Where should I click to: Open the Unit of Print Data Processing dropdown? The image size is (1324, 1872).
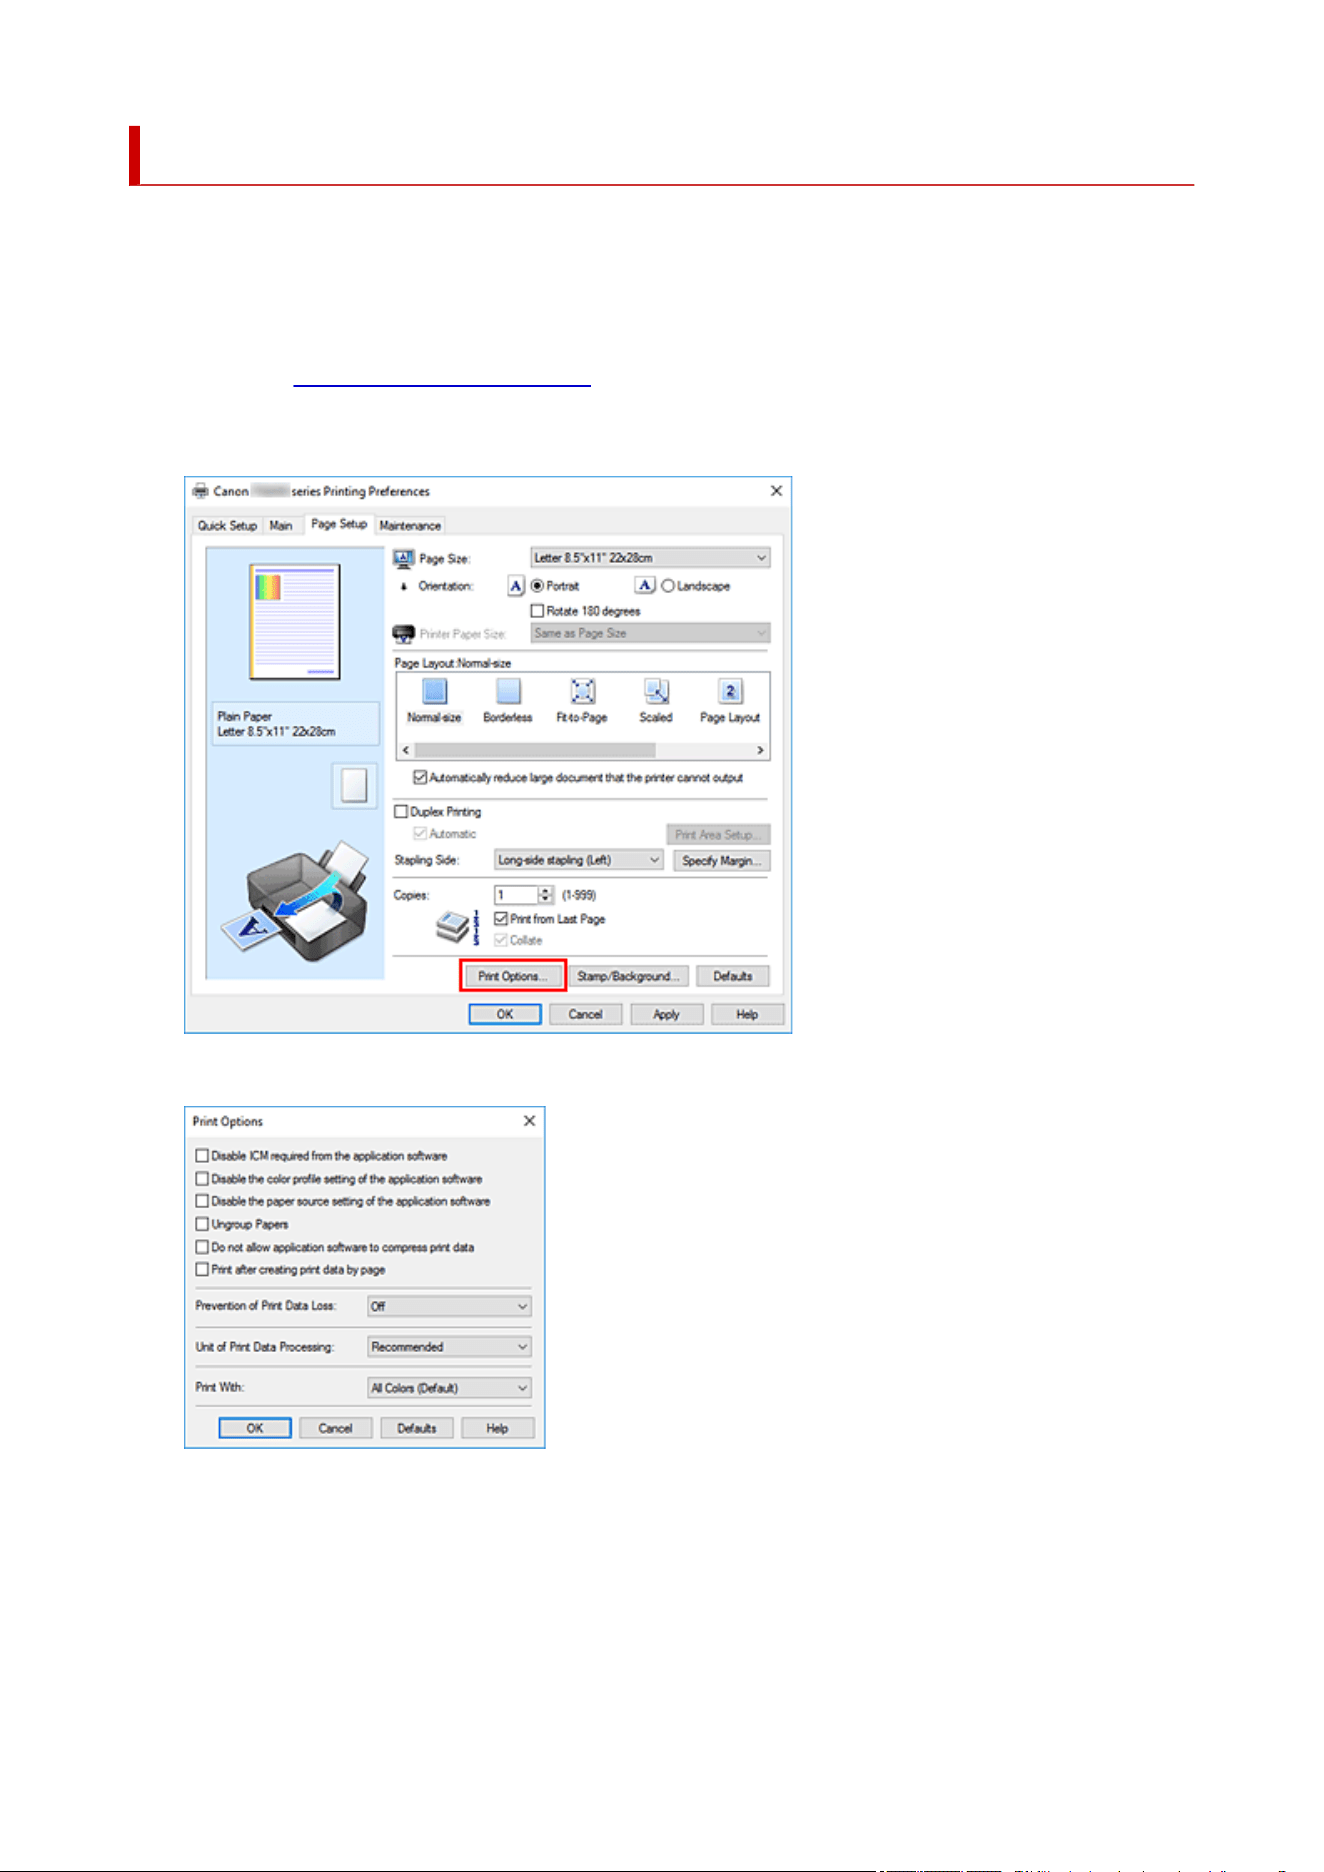click(x=449, y=1347)
